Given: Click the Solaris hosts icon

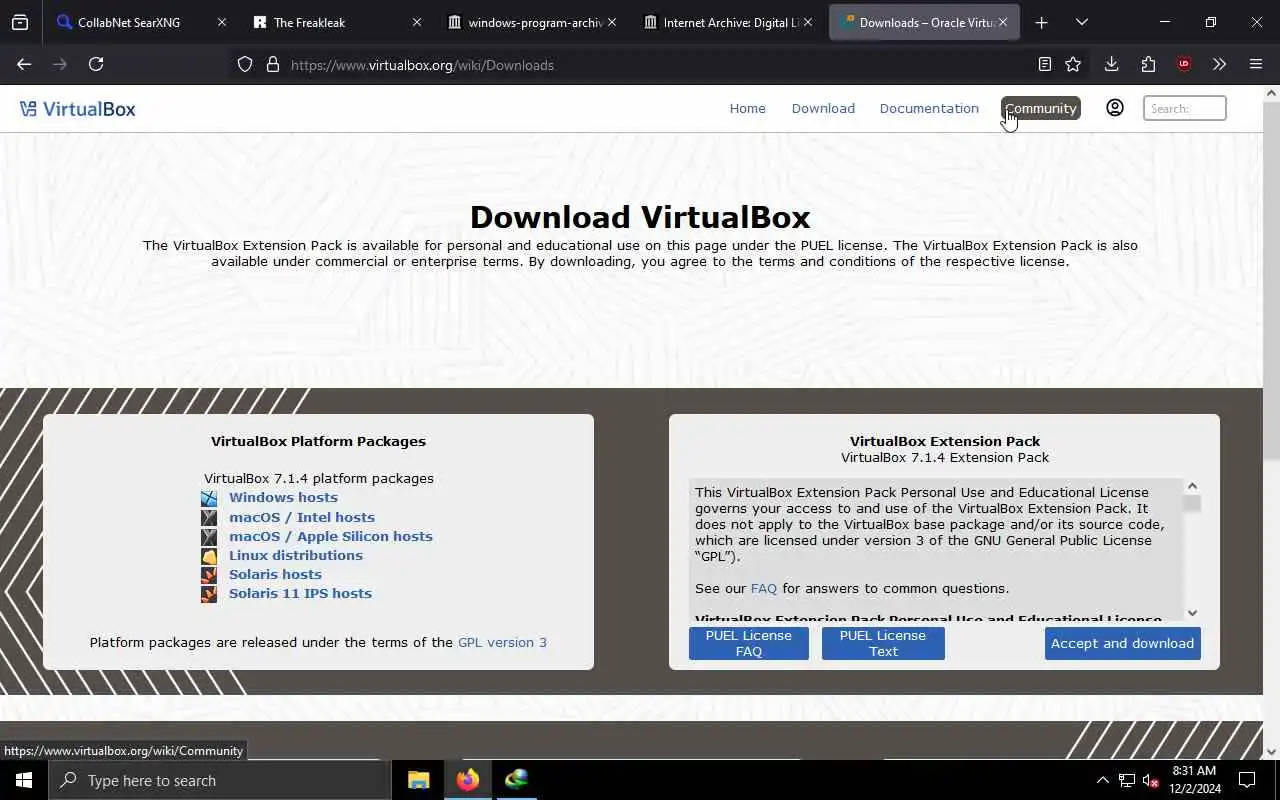Looking at the screenshot, I should point(209,575).
